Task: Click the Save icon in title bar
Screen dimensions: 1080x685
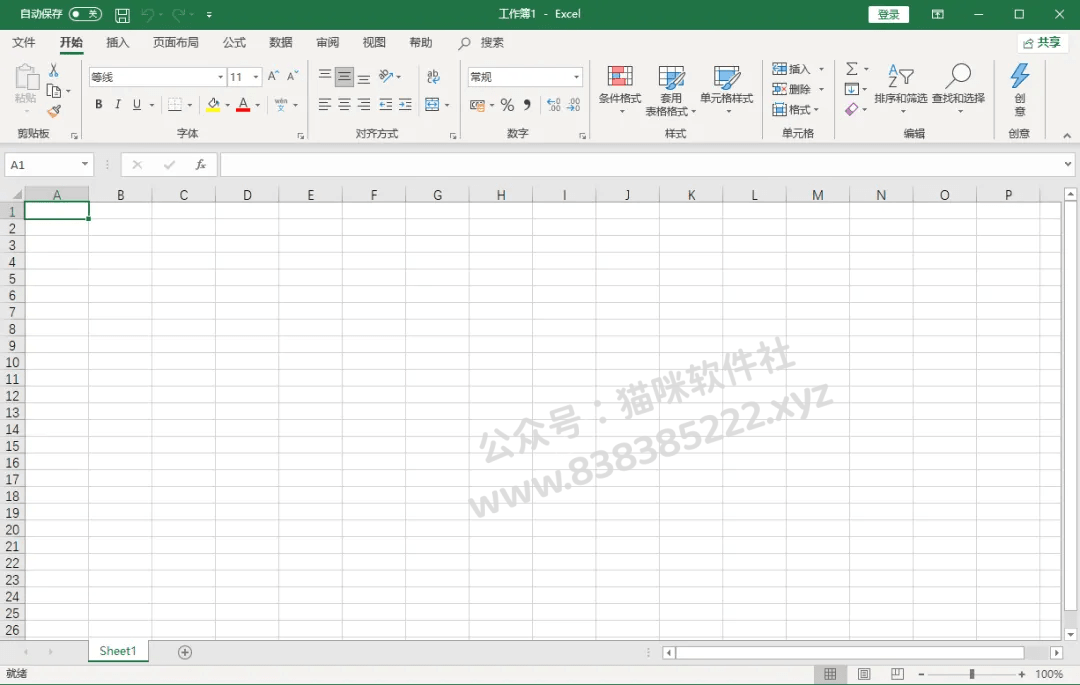Action: click(123, 14)
